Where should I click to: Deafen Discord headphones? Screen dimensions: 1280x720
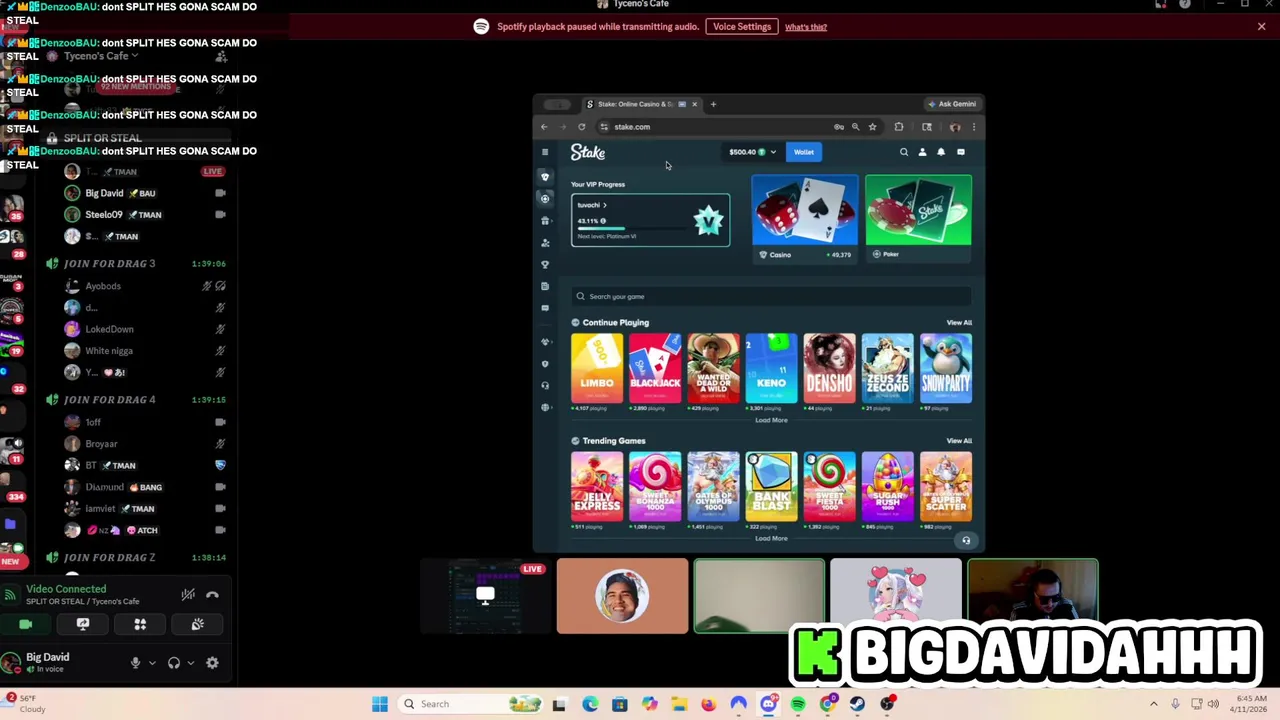174,662
